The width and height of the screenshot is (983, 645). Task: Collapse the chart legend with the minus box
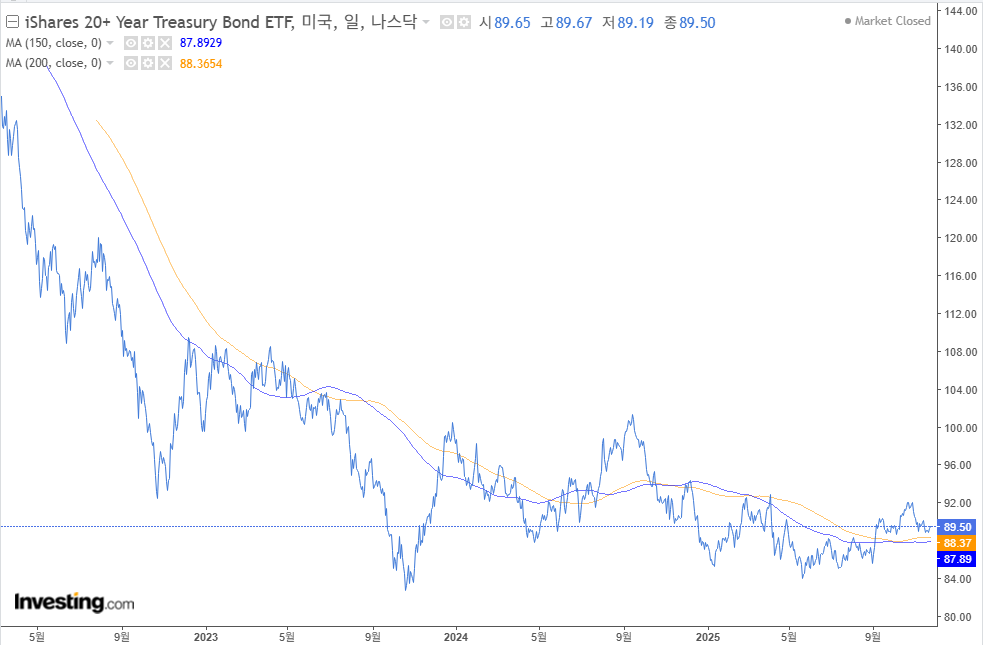click(12, 23)
